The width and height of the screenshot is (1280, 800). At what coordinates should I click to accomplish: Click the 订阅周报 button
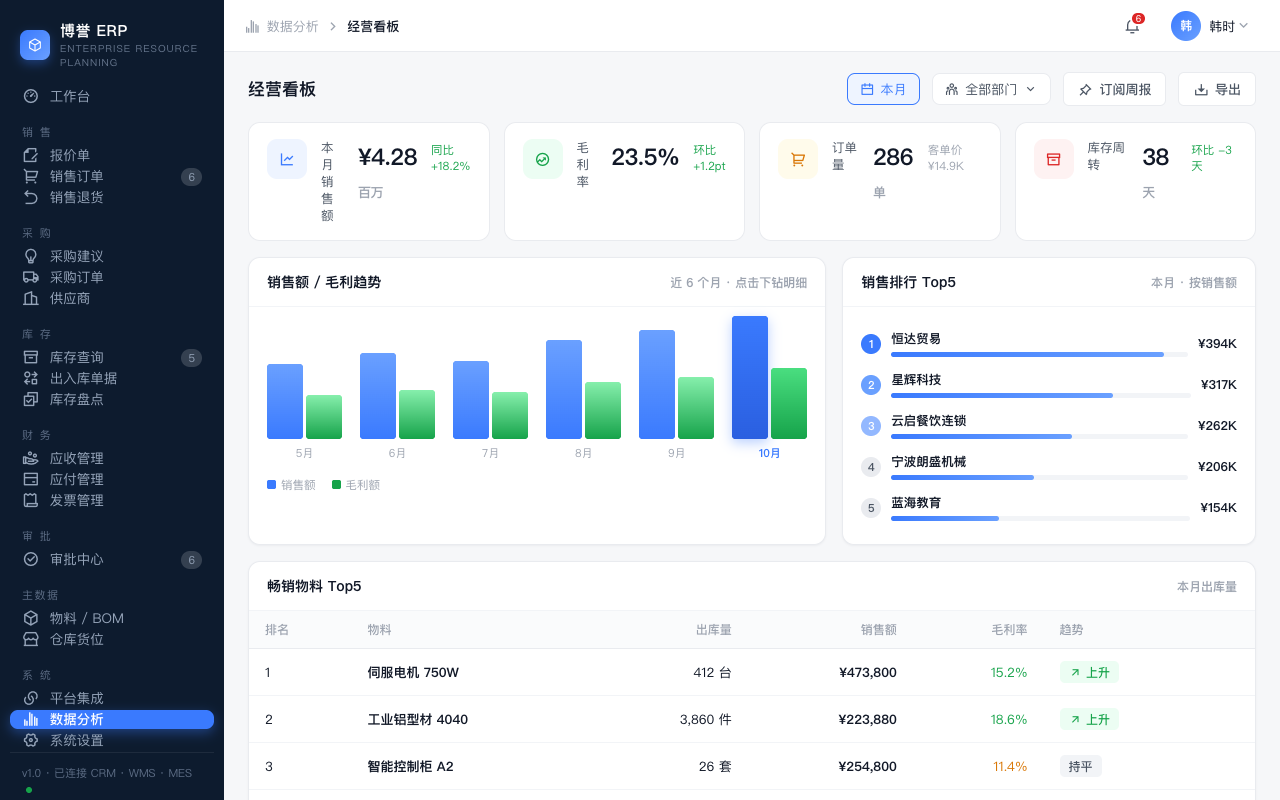1114,89
